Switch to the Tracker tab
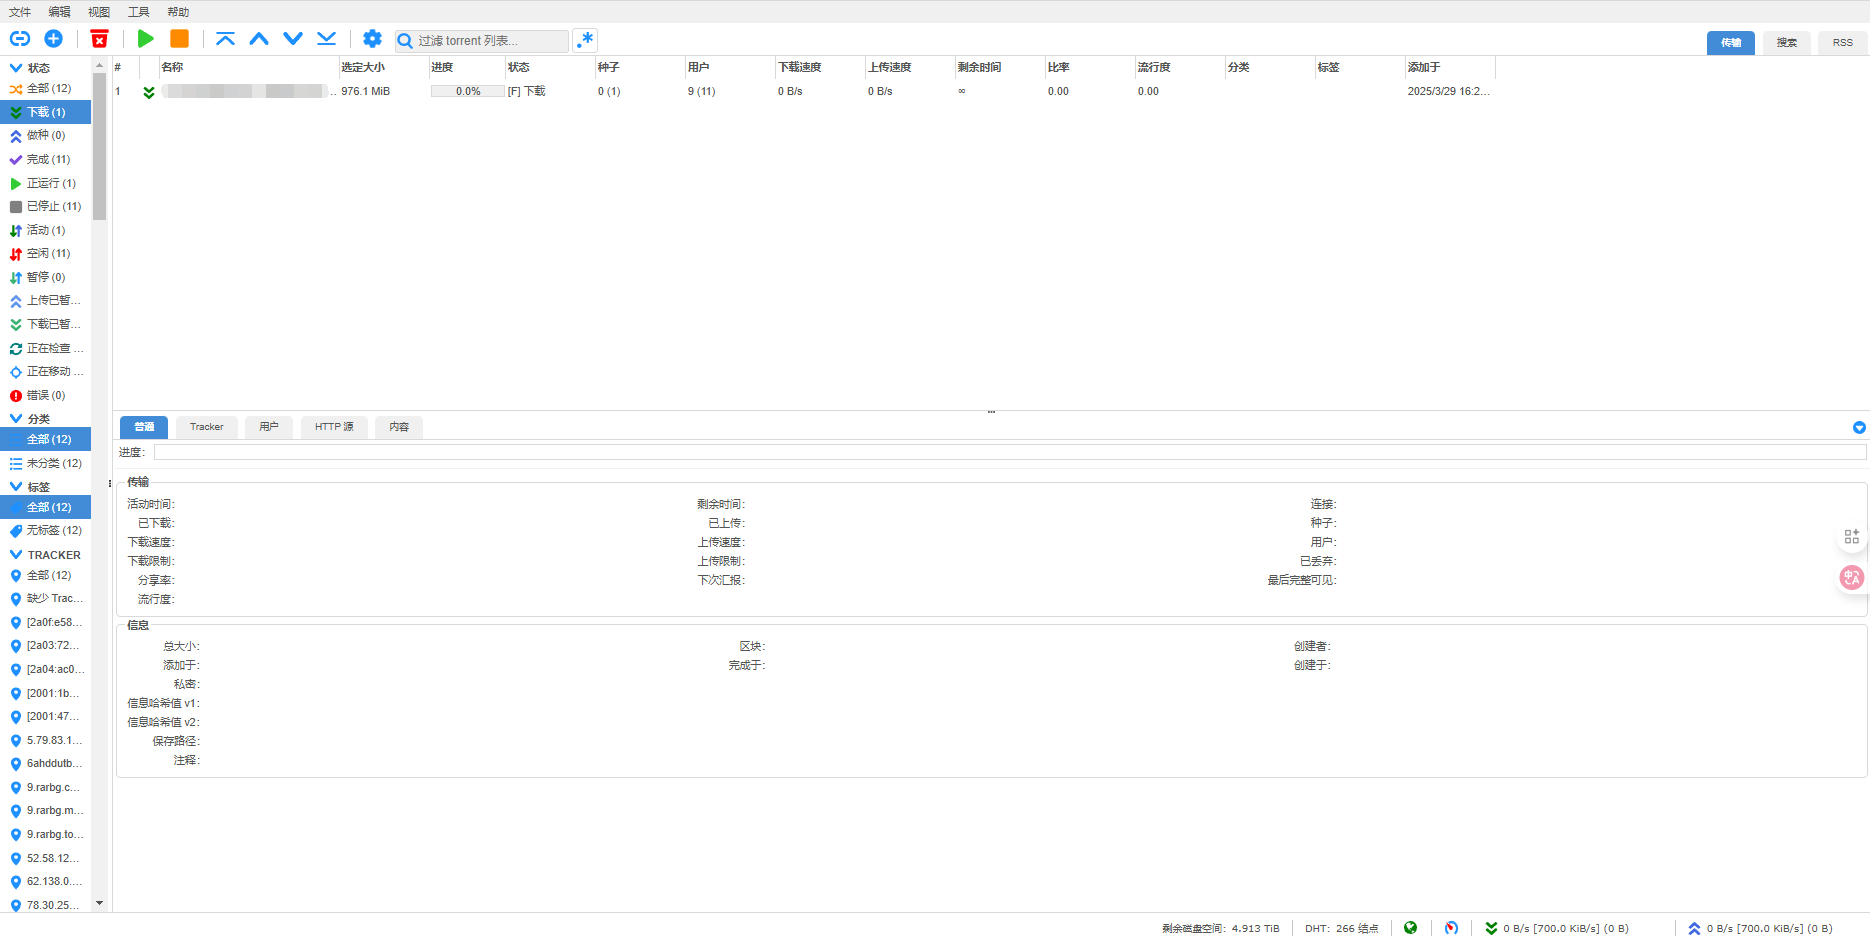The image size is (1870, 940). click(206, 427)
